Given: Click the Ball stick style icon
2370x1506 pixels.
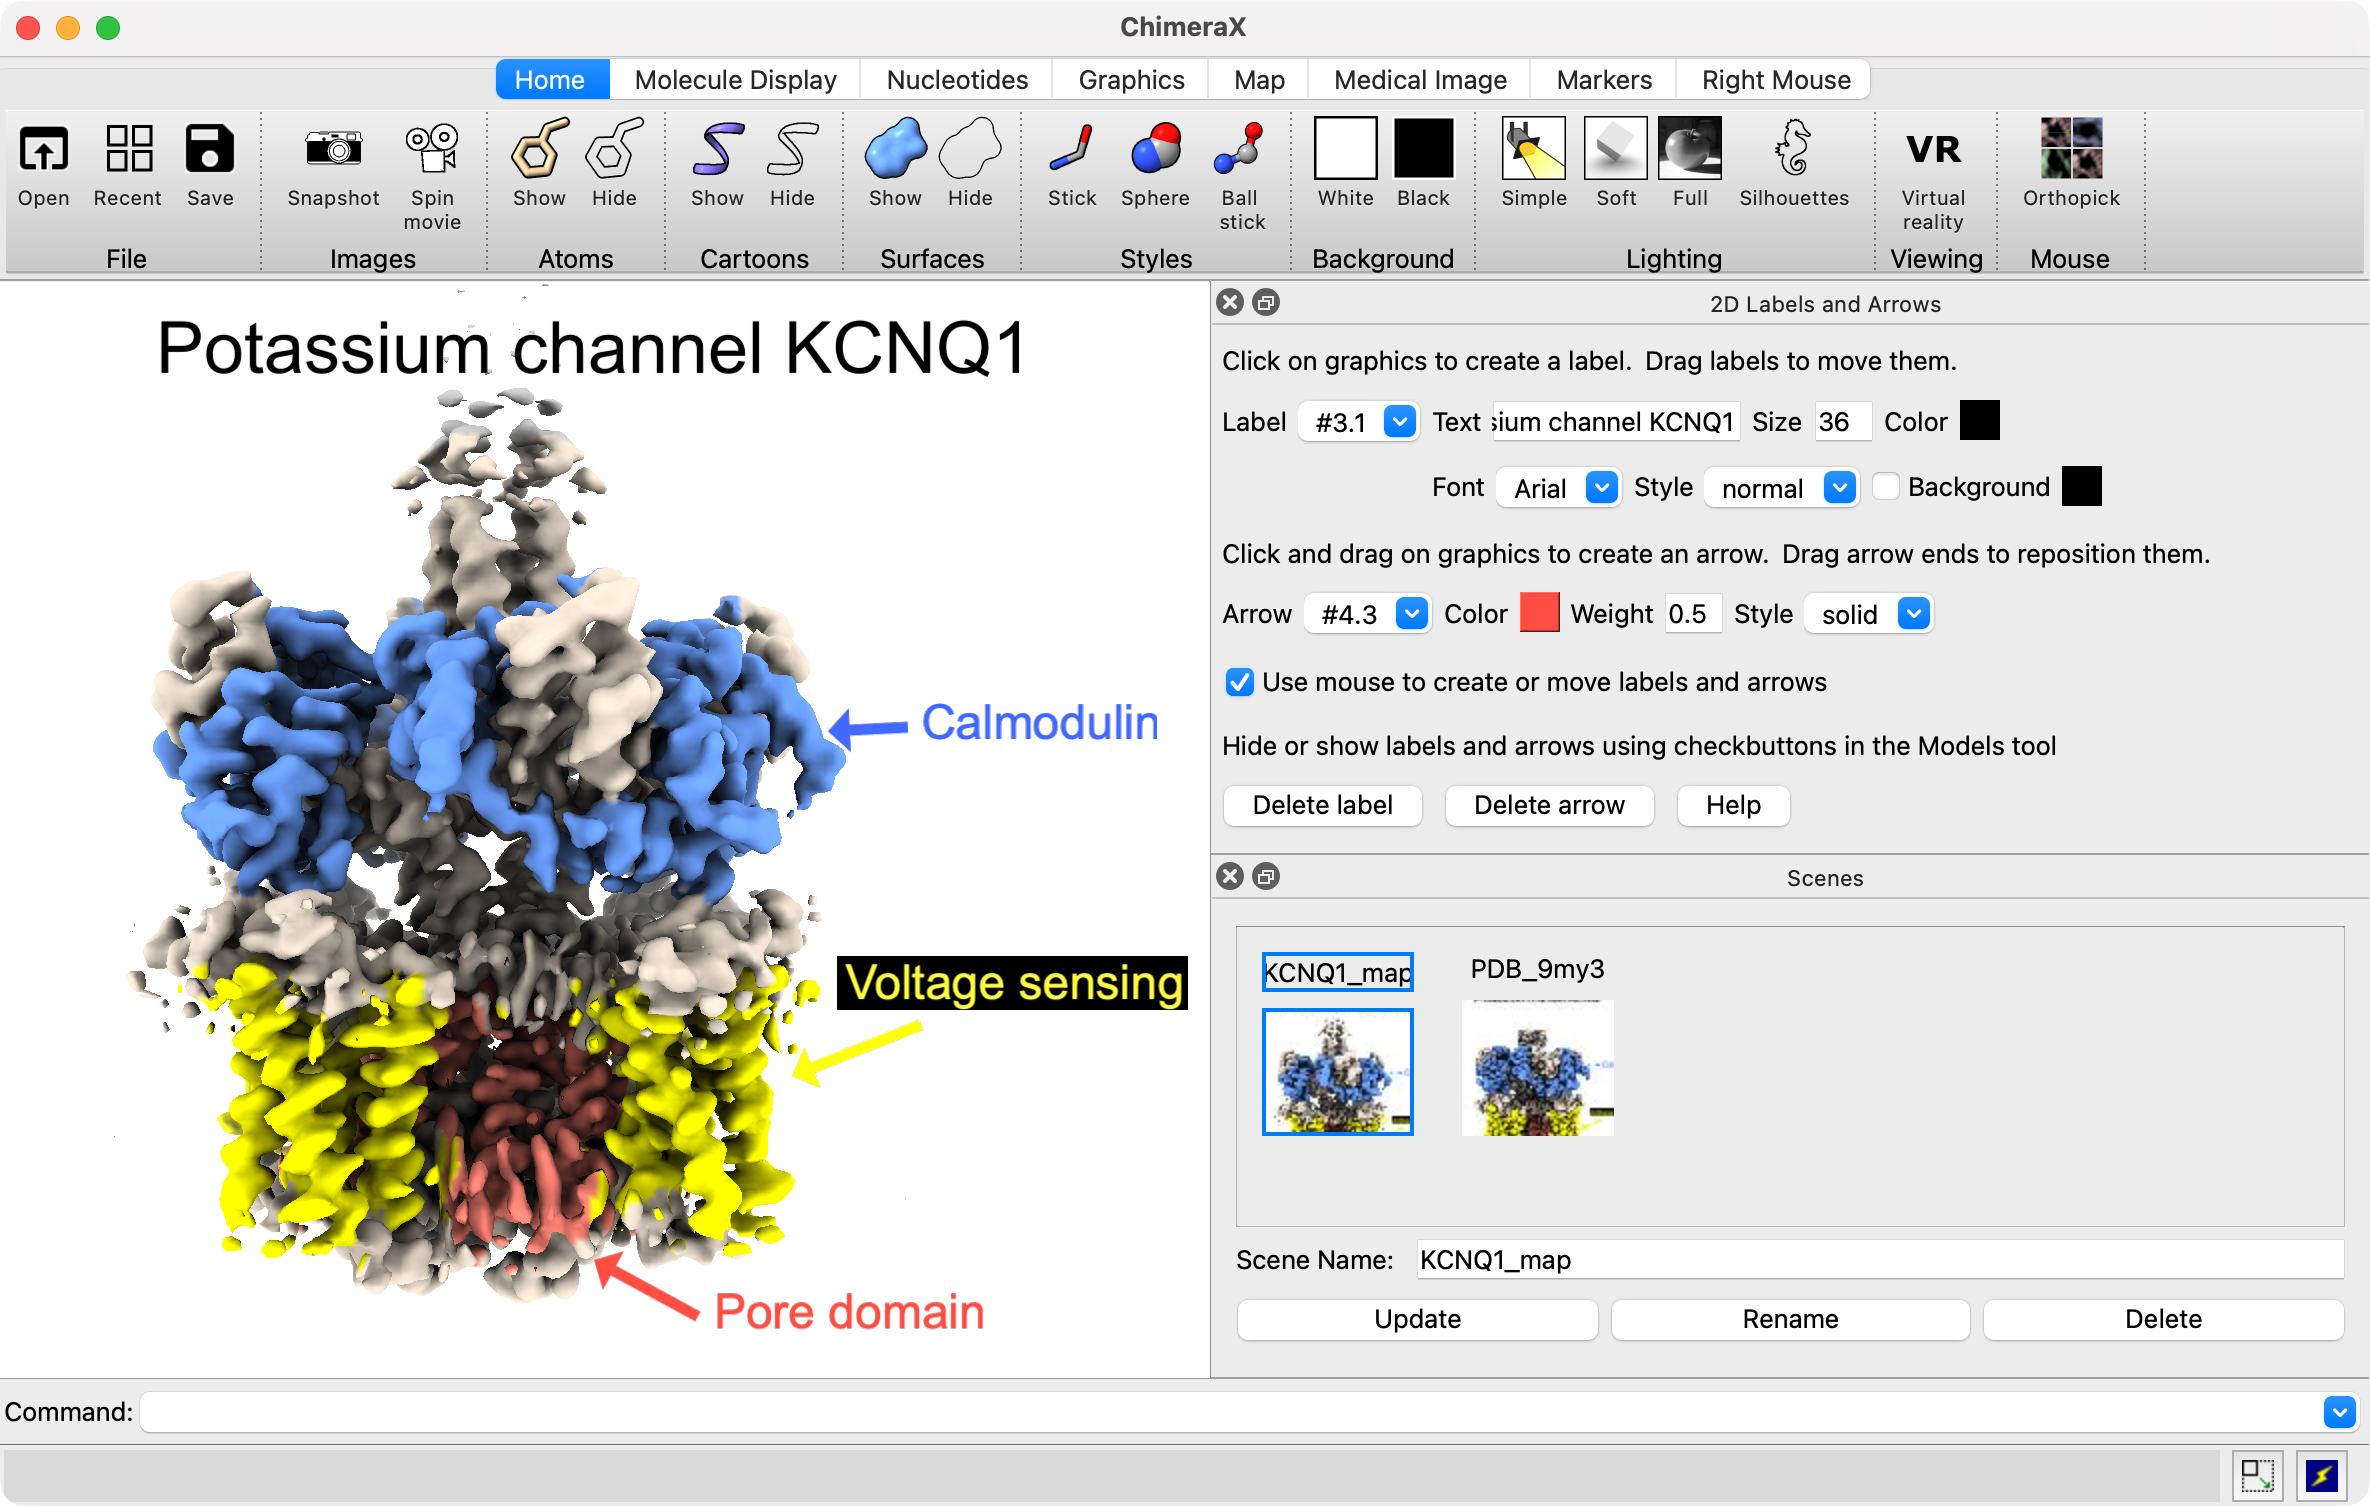Looking at the screenshot, I should [1241, 150].
